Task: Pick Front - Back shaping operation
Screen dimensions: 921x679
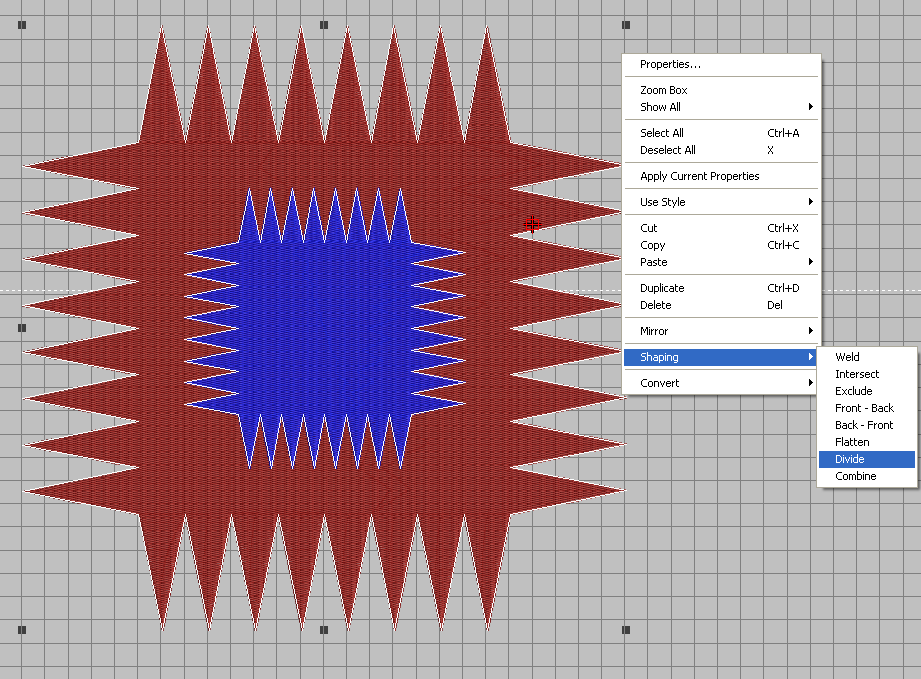Action: click(864, 408)
